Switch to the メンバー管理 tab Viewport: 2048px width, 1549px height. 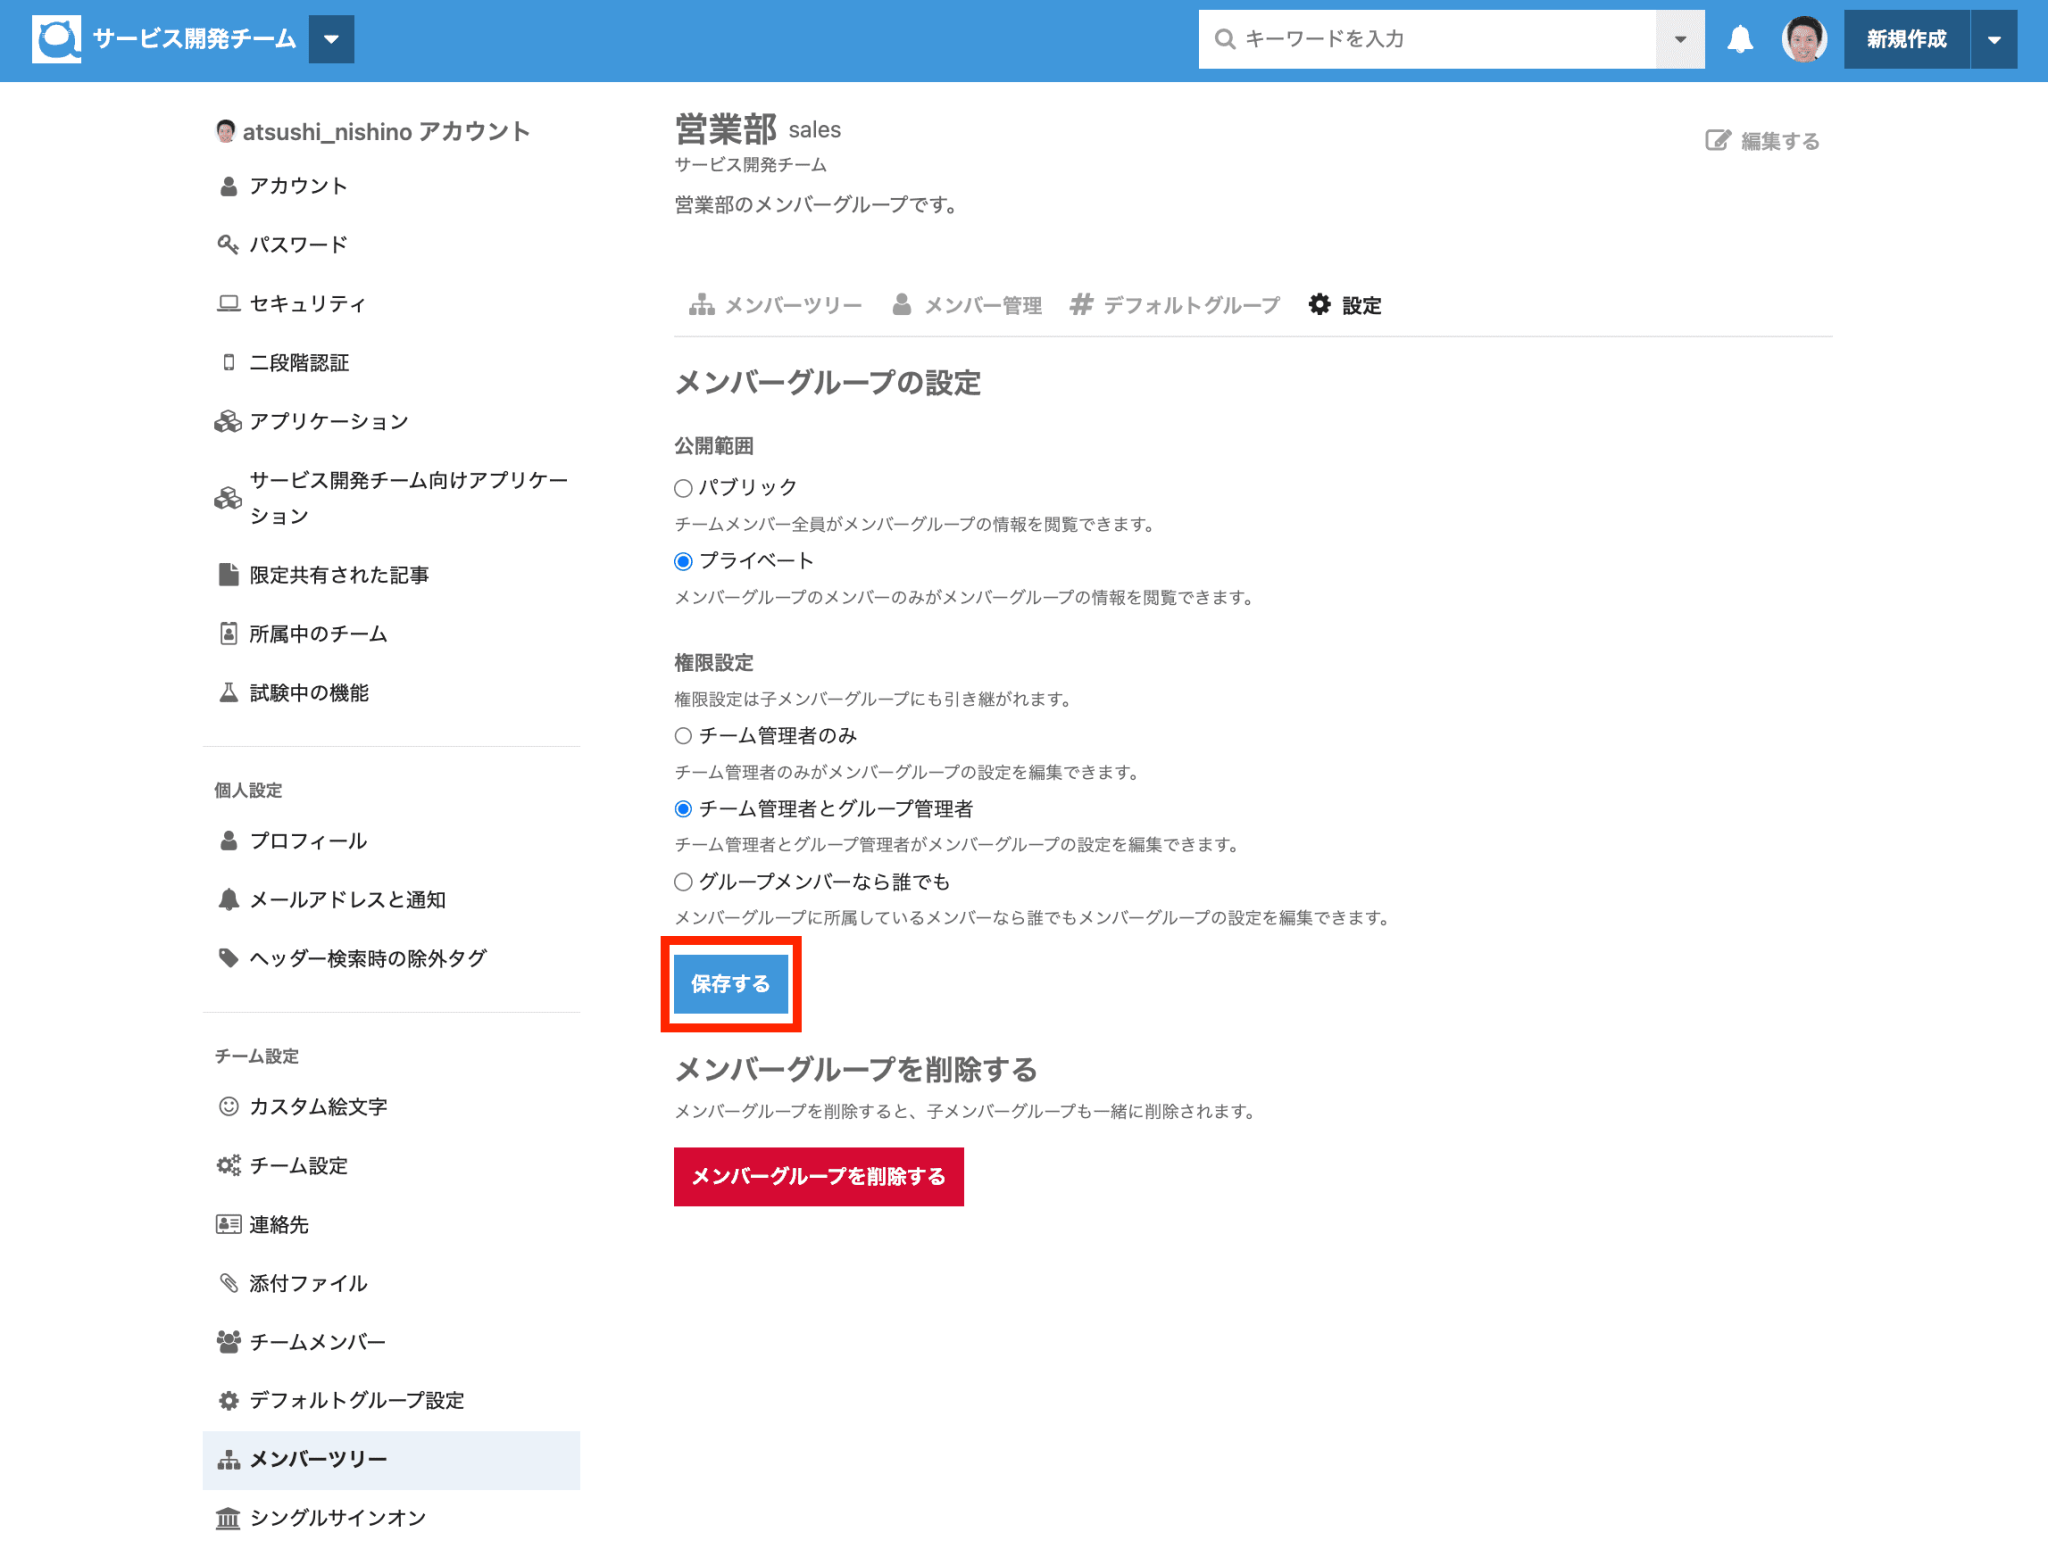pos(967,305)
